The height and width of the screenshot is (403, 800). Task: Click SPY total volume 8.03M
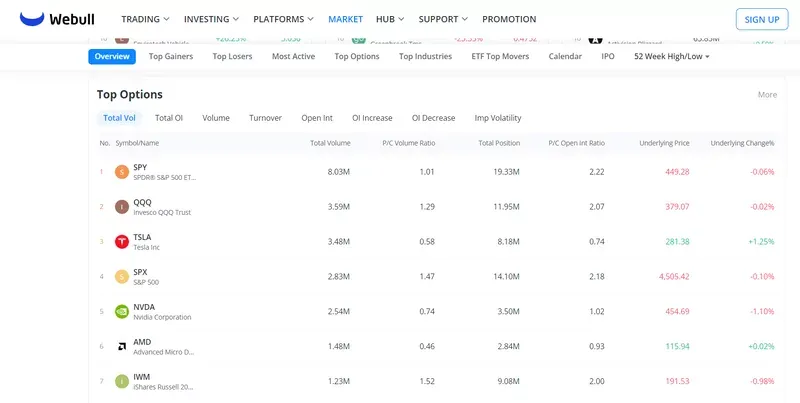[x=339, y=172]
